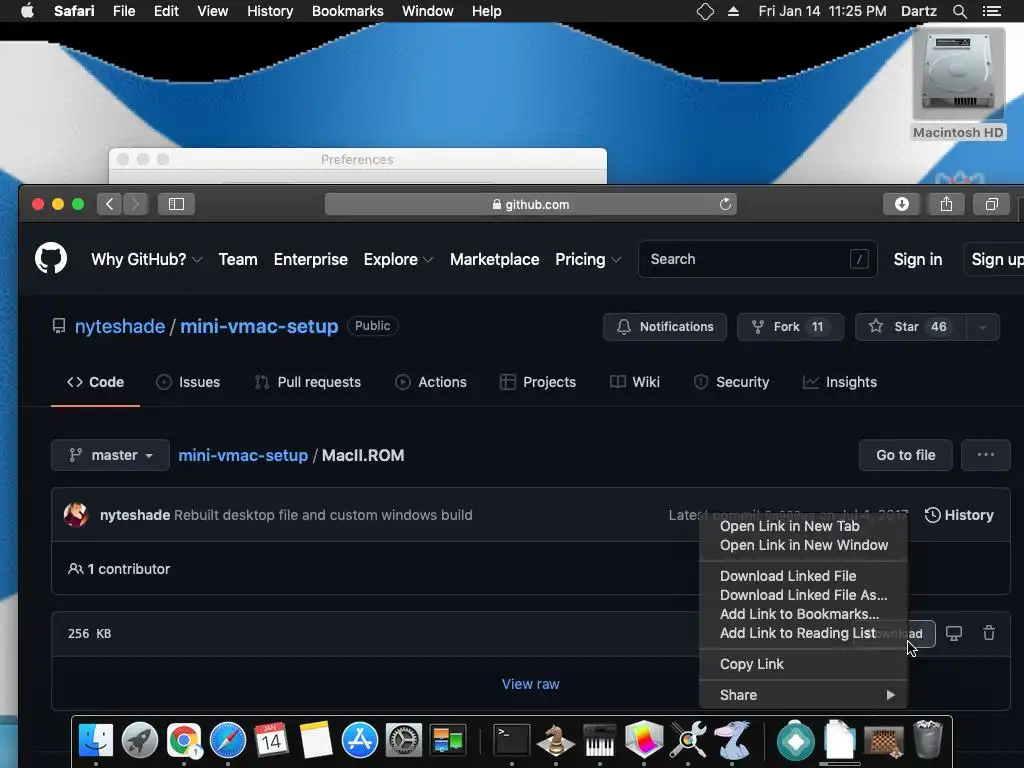Switch to the Issues tab
This screenshot has height=768, width=1024.
click(x=188, y=382)
